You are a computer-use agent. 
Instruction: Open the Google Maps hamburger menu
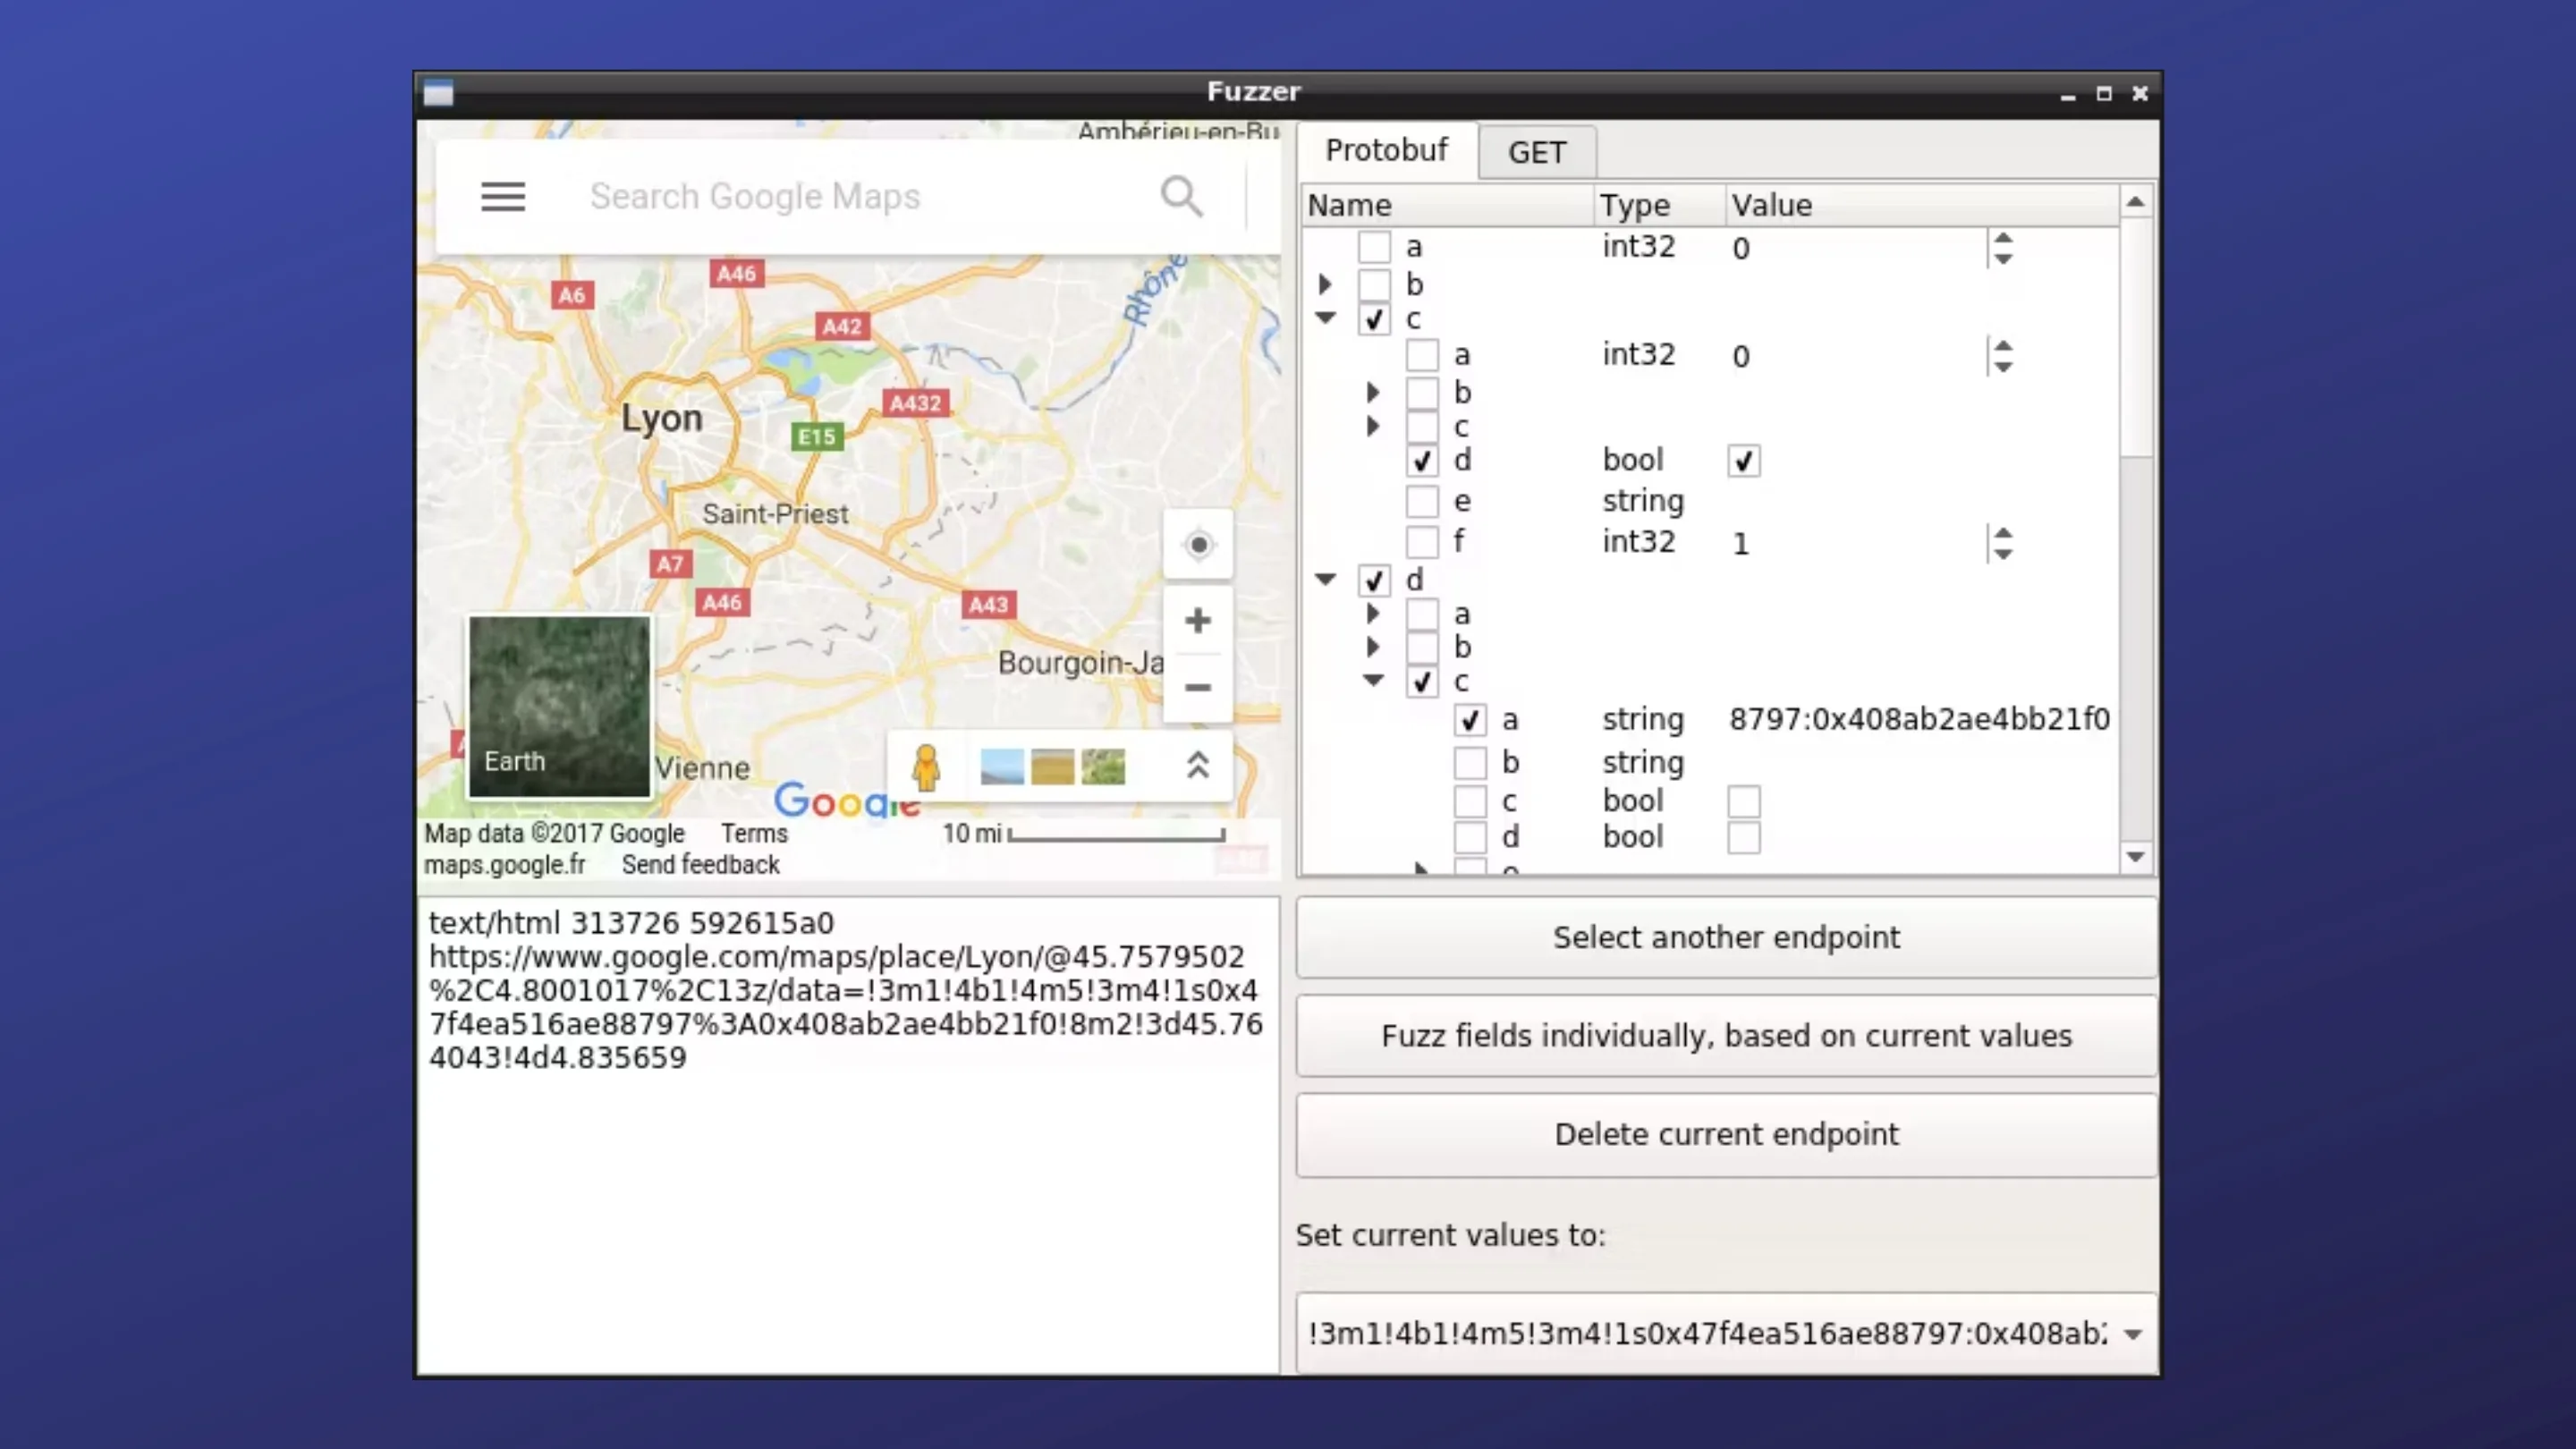click(x=502, y=196)
